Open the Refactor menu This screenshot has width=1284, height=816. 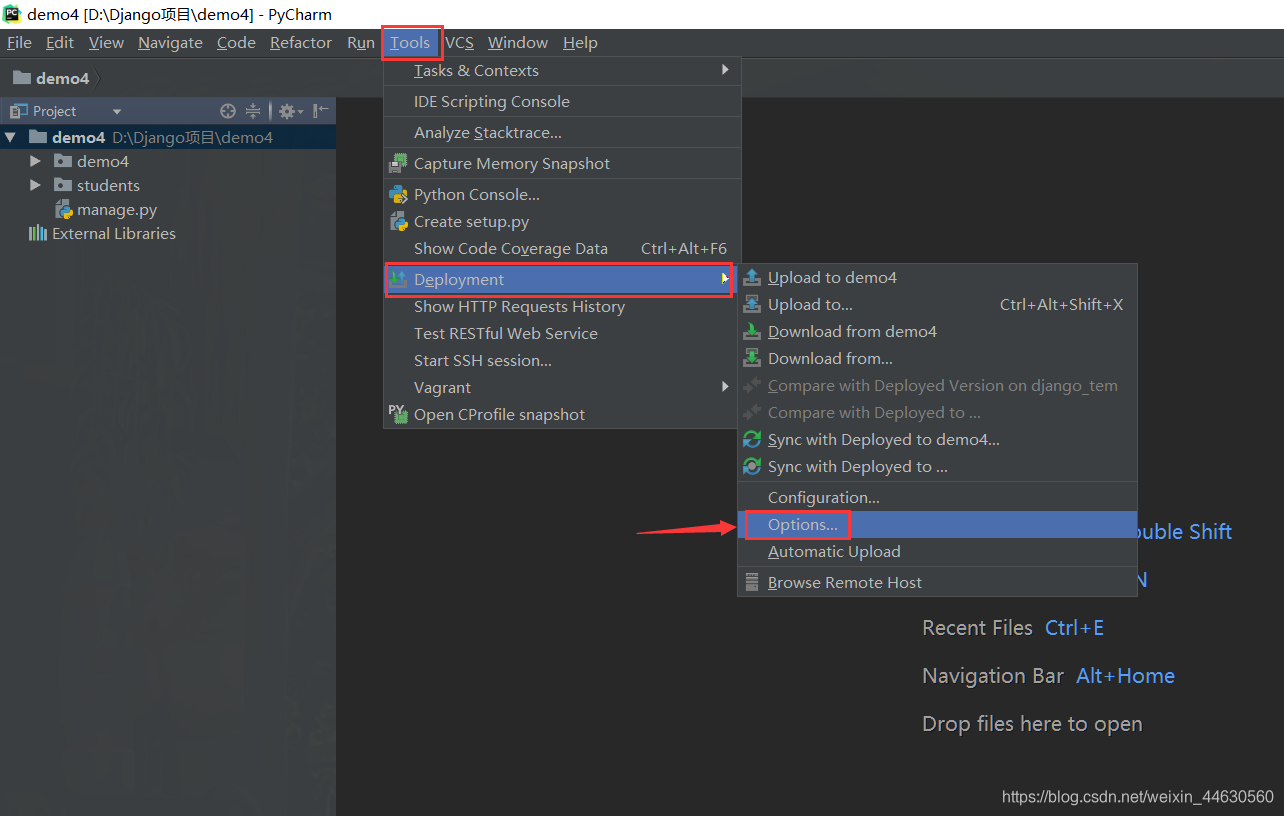[301, 42]
